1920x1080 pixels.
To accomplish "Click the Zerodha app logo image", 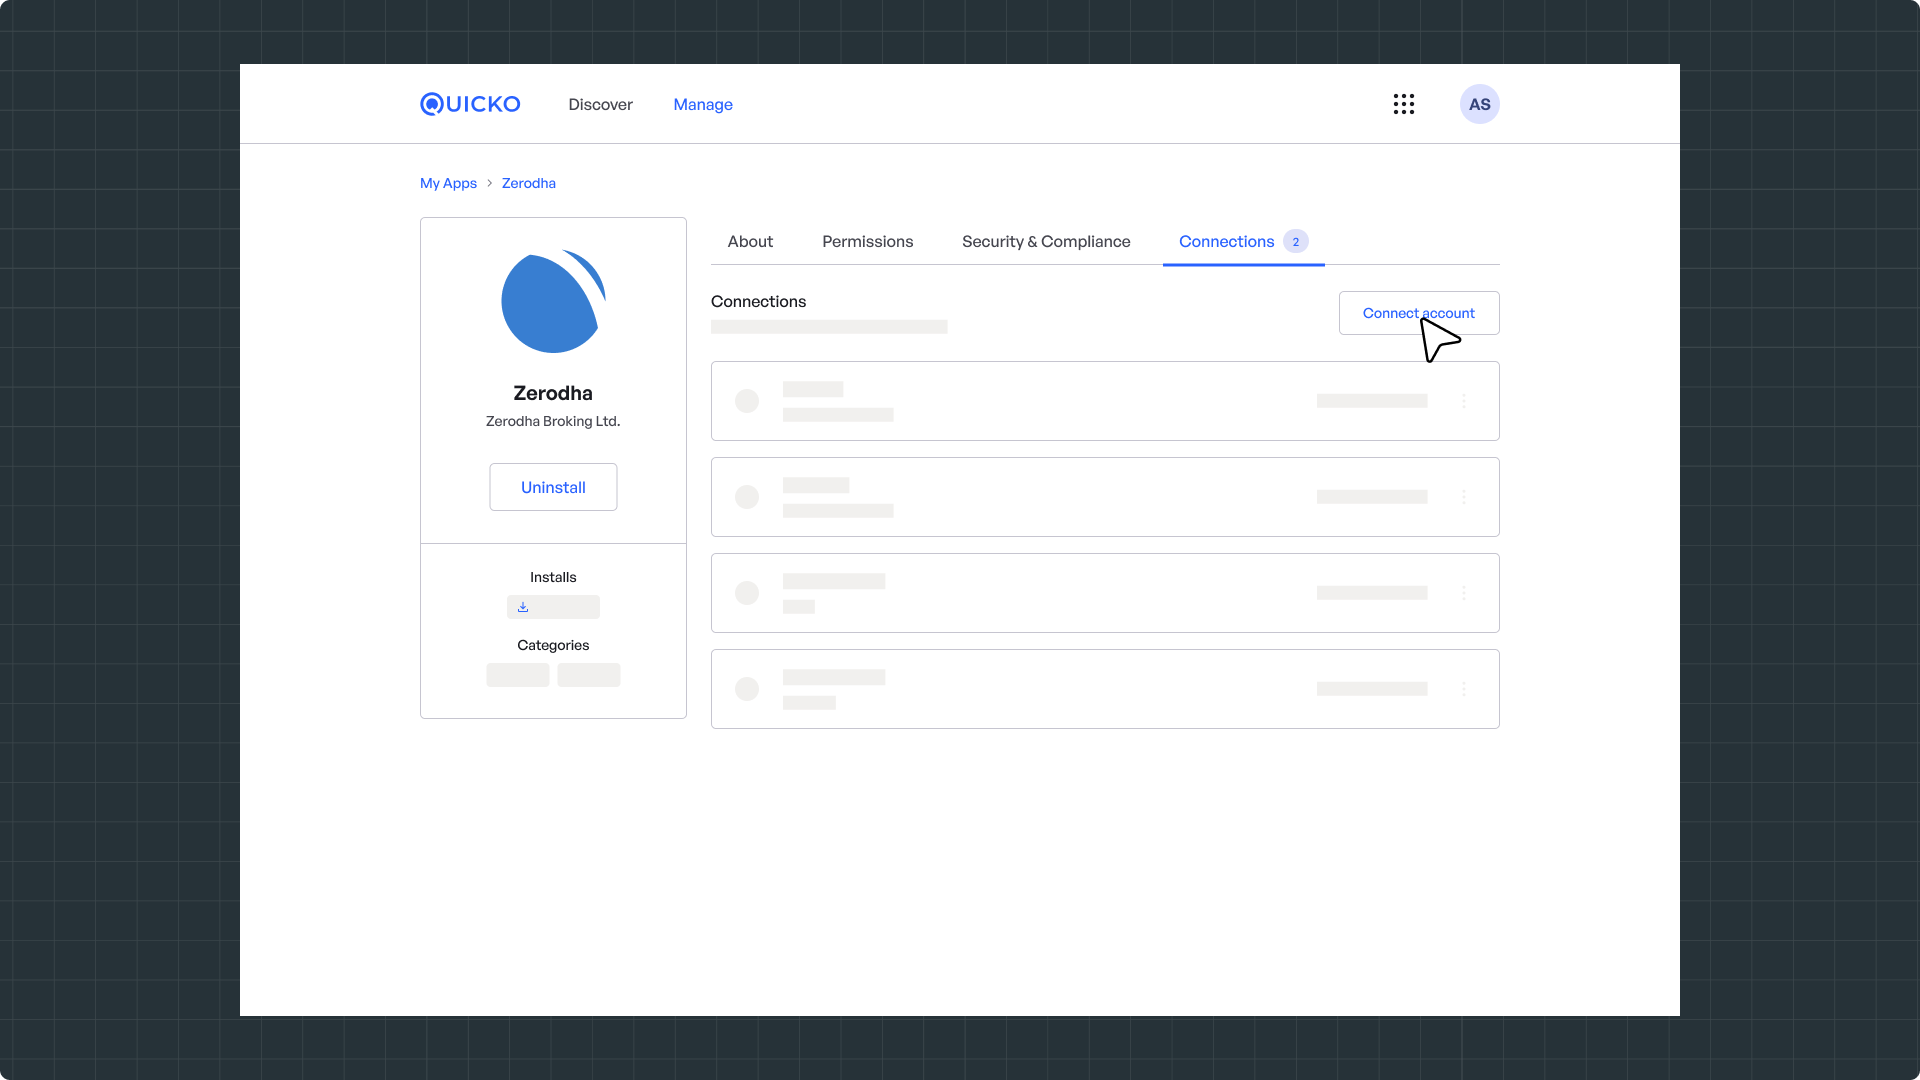I will coord(553,301).
